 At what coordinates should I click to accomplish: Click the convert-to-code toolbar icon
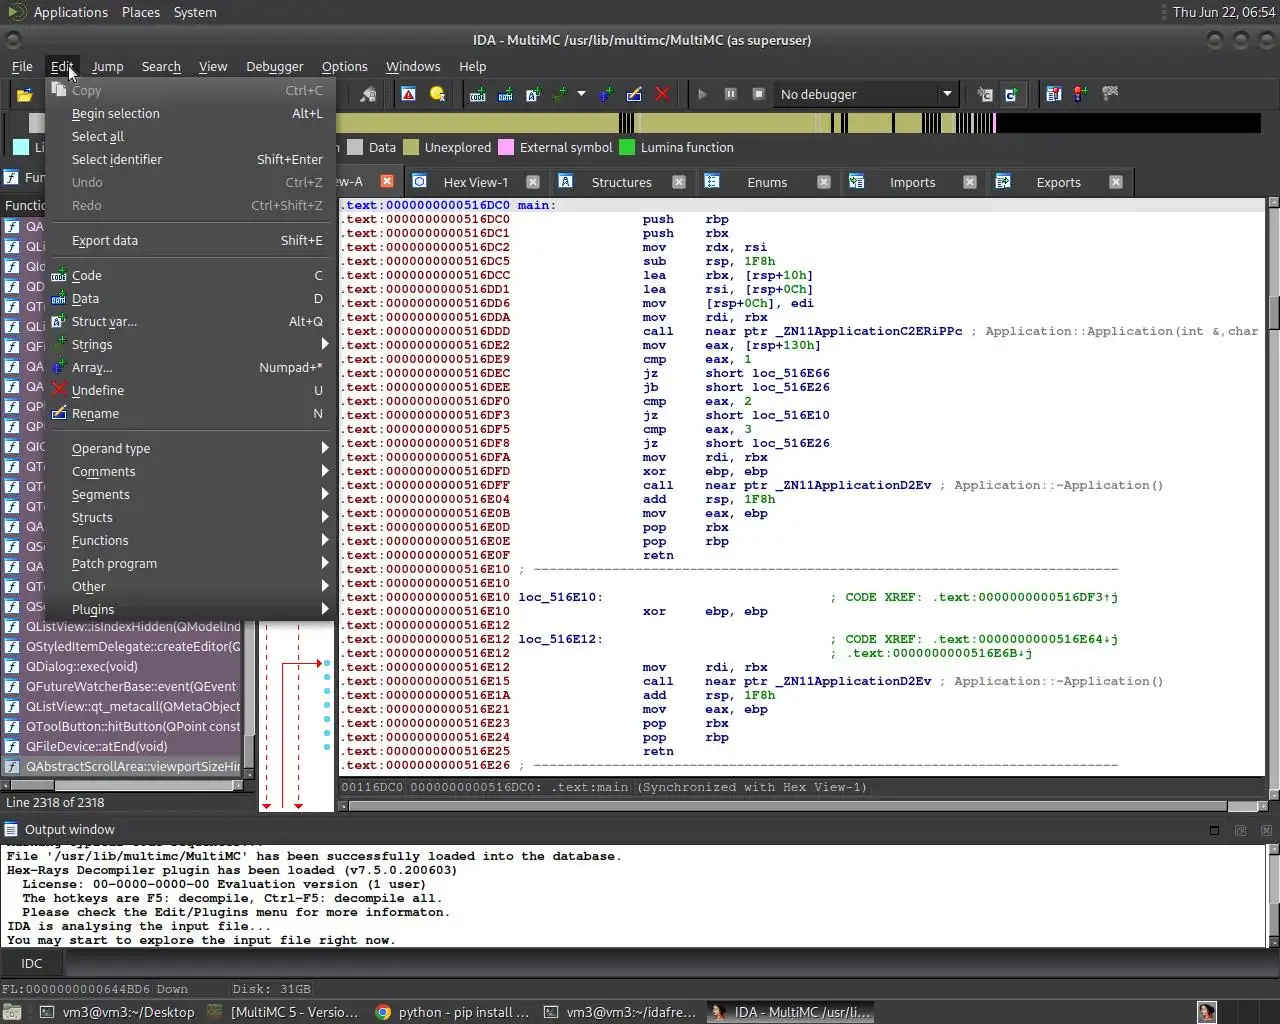478,94
